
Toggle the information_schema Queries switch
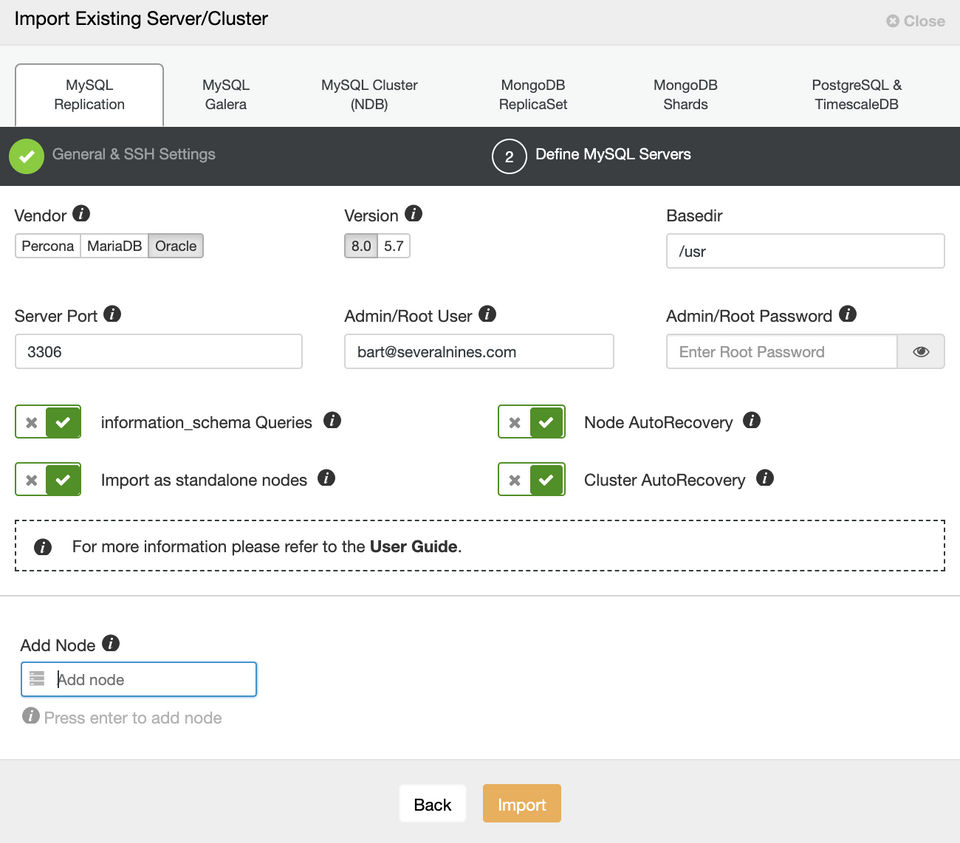click(48, 422)
